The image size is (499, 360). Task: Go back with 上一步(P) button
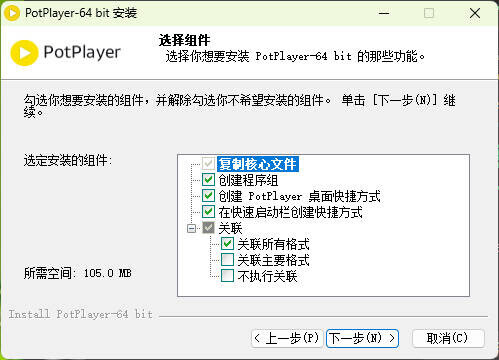click(287, 338)
